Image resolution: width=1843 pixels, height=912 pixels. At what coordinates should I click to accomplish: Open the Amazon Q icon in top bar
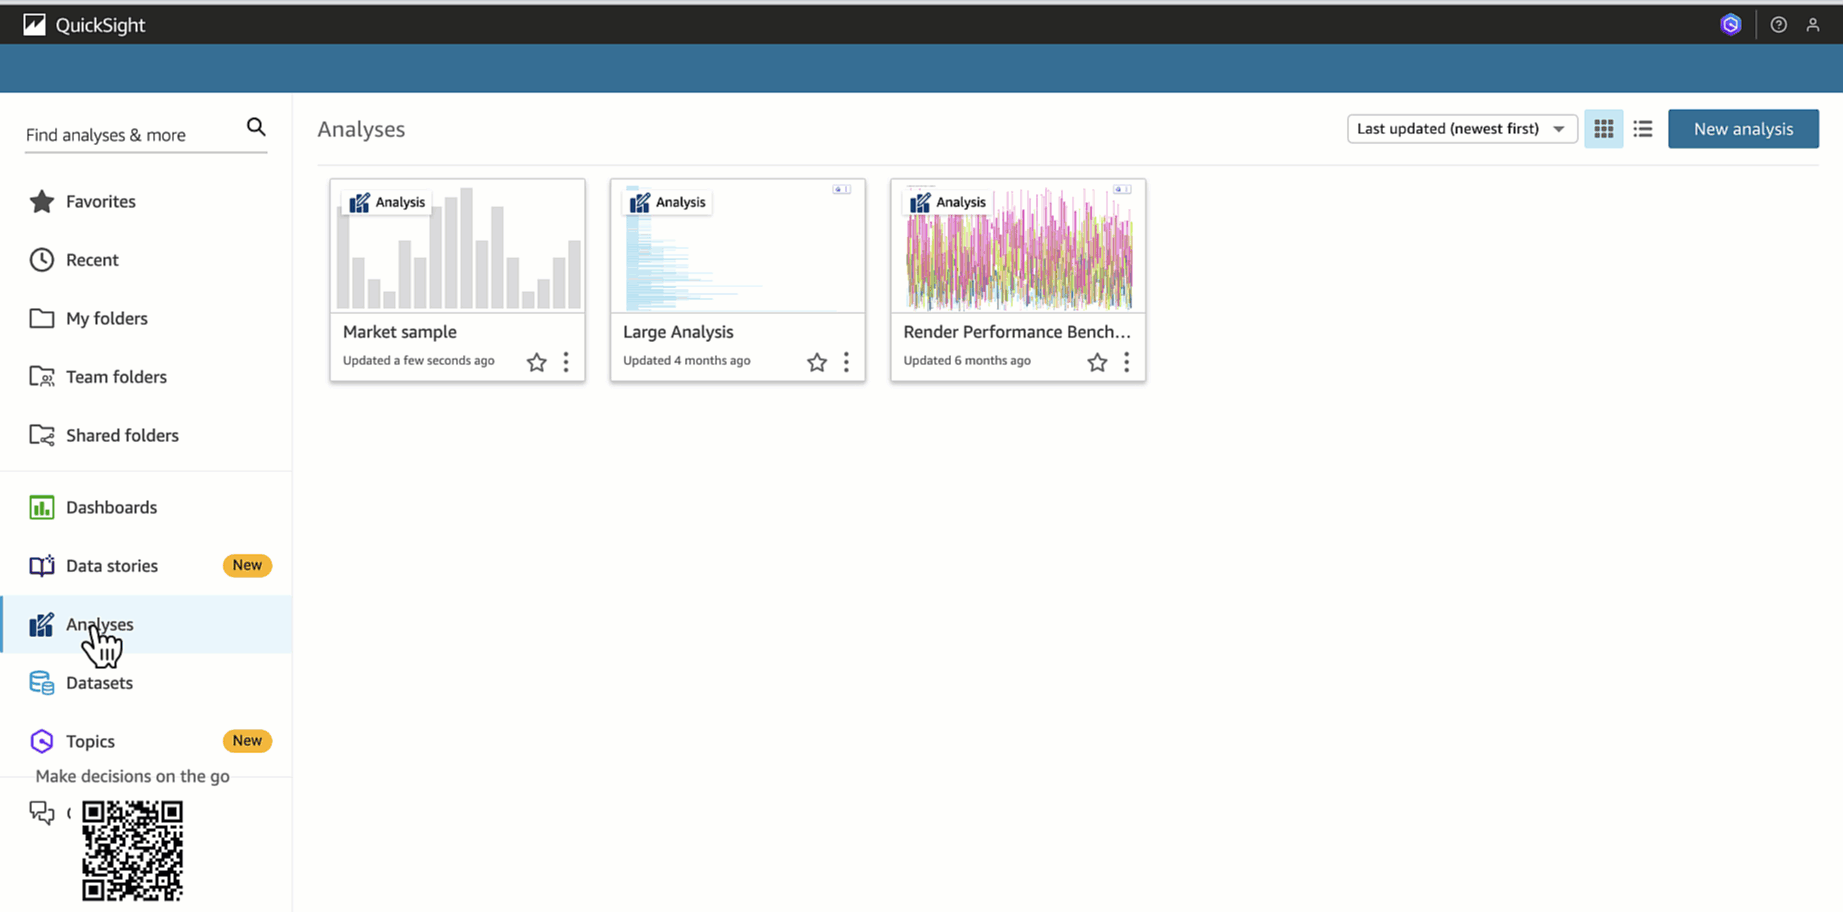coord(1731,25)
